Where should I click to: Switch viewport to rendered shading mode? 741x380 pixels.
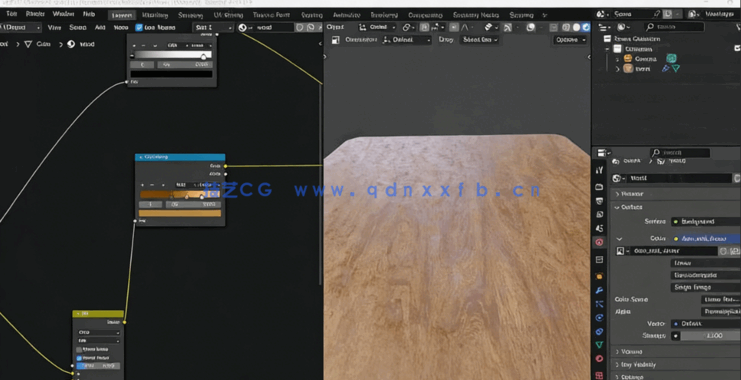[586, 27]
